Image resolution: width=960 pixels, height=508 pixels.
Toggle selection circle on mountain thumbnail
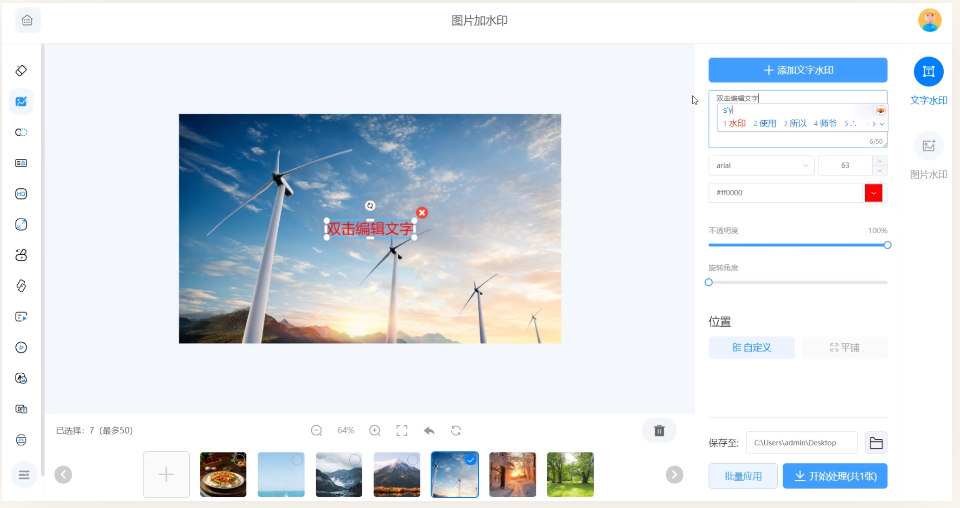point(413,460)
